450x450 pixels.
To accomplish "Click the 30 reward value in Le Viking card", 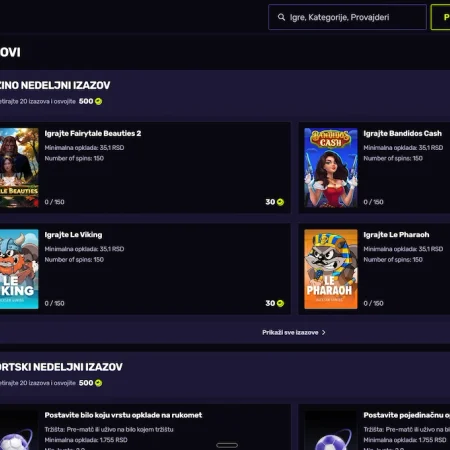I will coord(270,303).
